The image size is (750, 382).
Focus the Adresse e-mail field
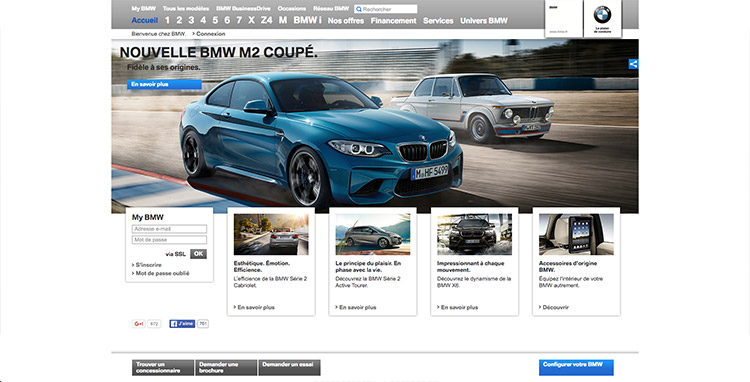coord(169,229)
